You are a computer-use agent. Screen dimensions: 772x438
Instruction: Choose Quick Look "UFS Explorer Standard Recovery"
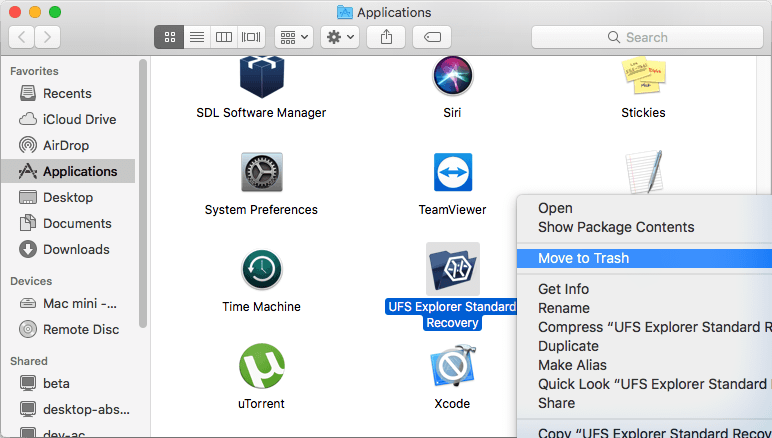644,384
